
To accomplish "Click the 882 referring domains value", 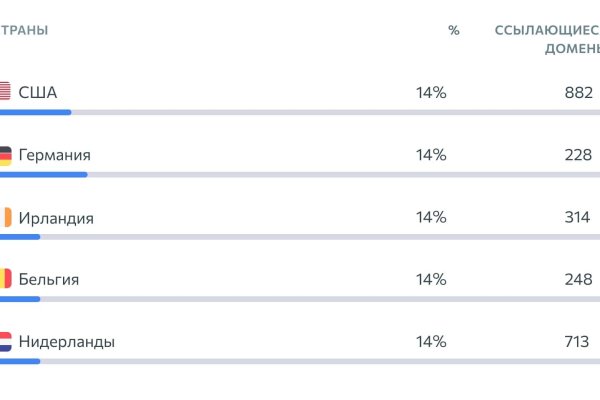I will coord(578,93).
